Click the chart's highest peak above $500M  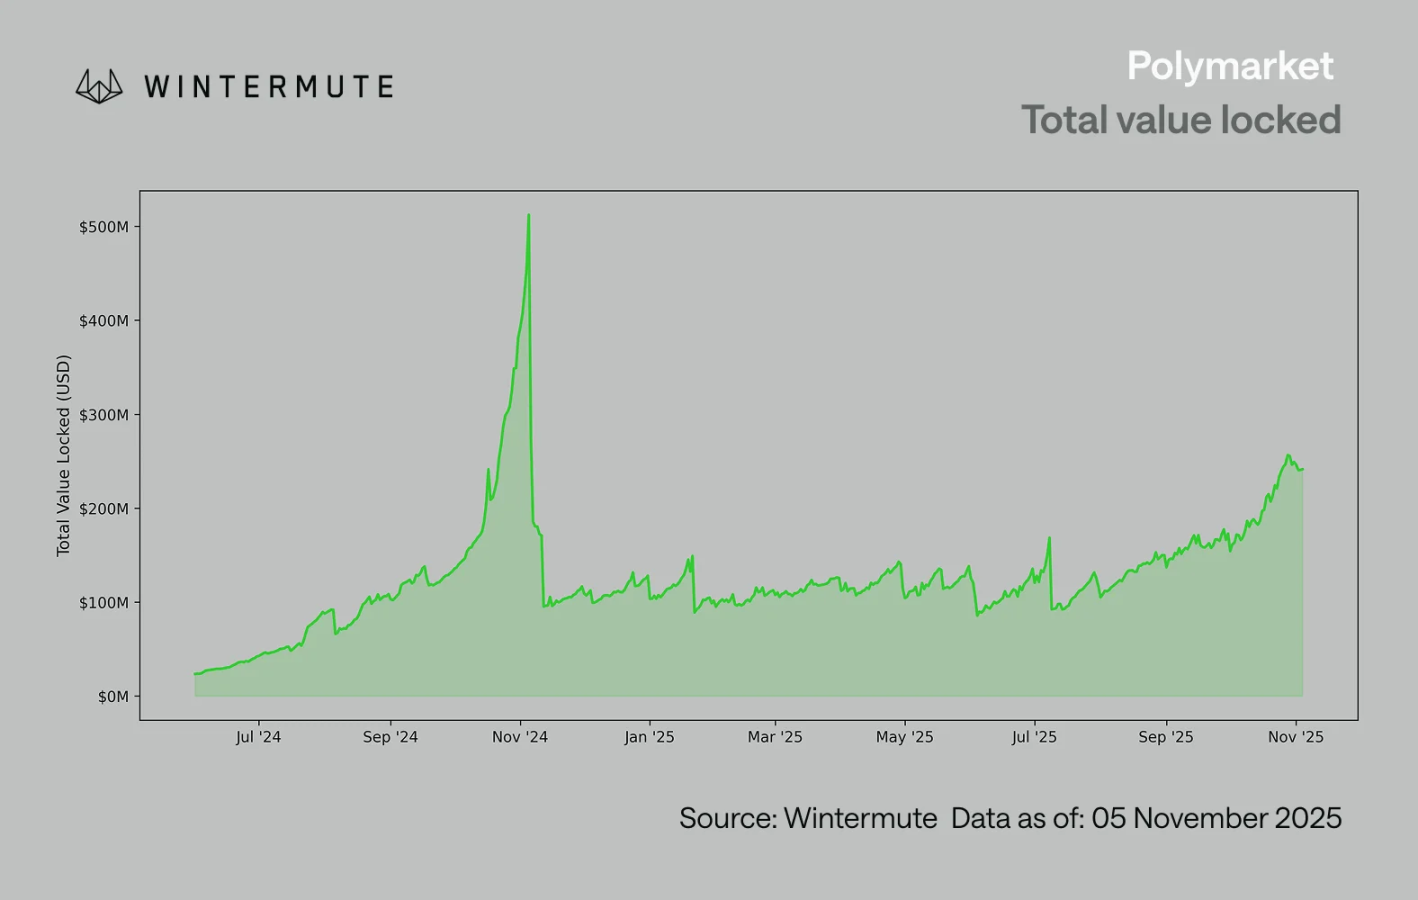529,216
